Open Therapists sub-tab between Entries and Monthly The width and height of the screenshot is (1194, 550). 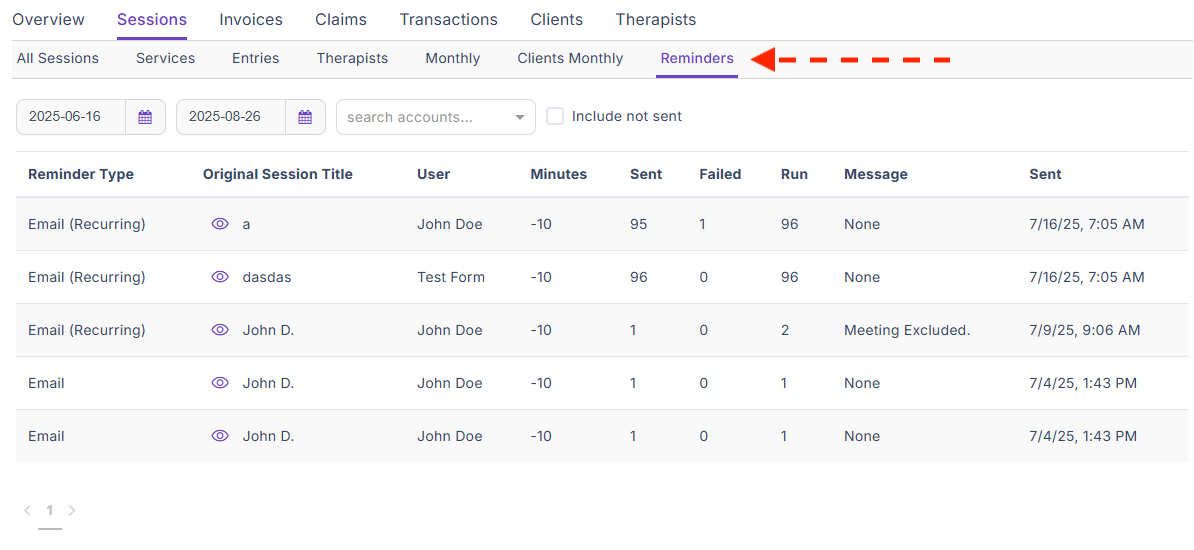coord(353,58)
